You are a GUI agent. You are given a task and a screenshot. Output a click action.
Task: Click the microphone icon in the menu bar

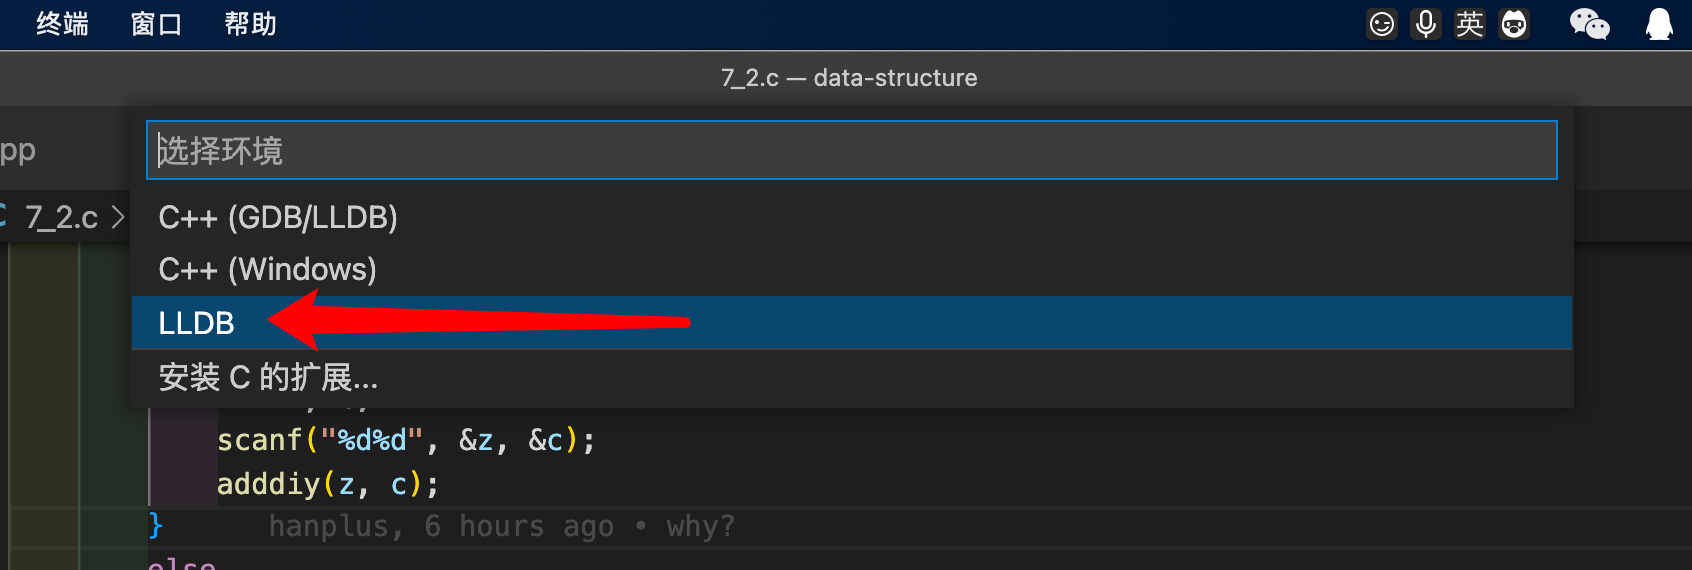point(1426,24)
